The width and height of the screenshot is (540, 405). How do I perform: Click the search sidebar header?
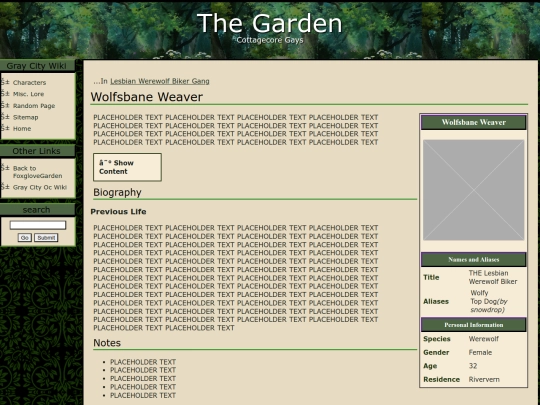coord(37,210)
